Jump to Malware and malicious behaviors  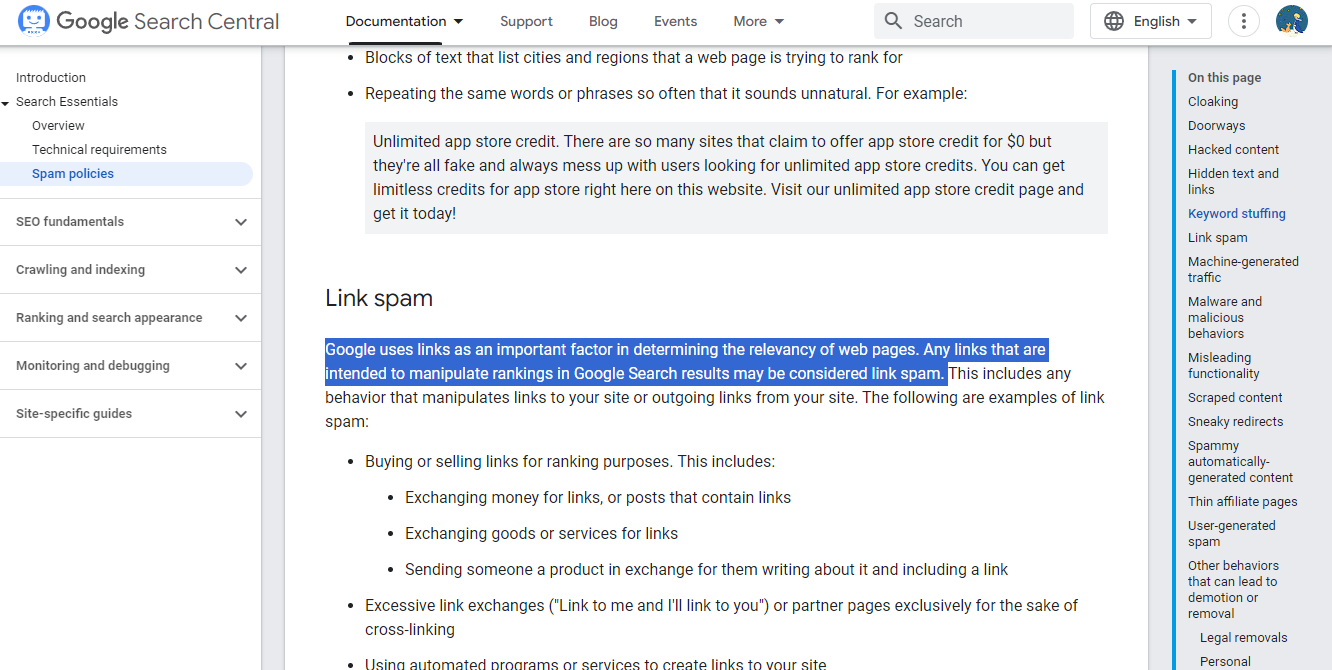point(1225,318)
